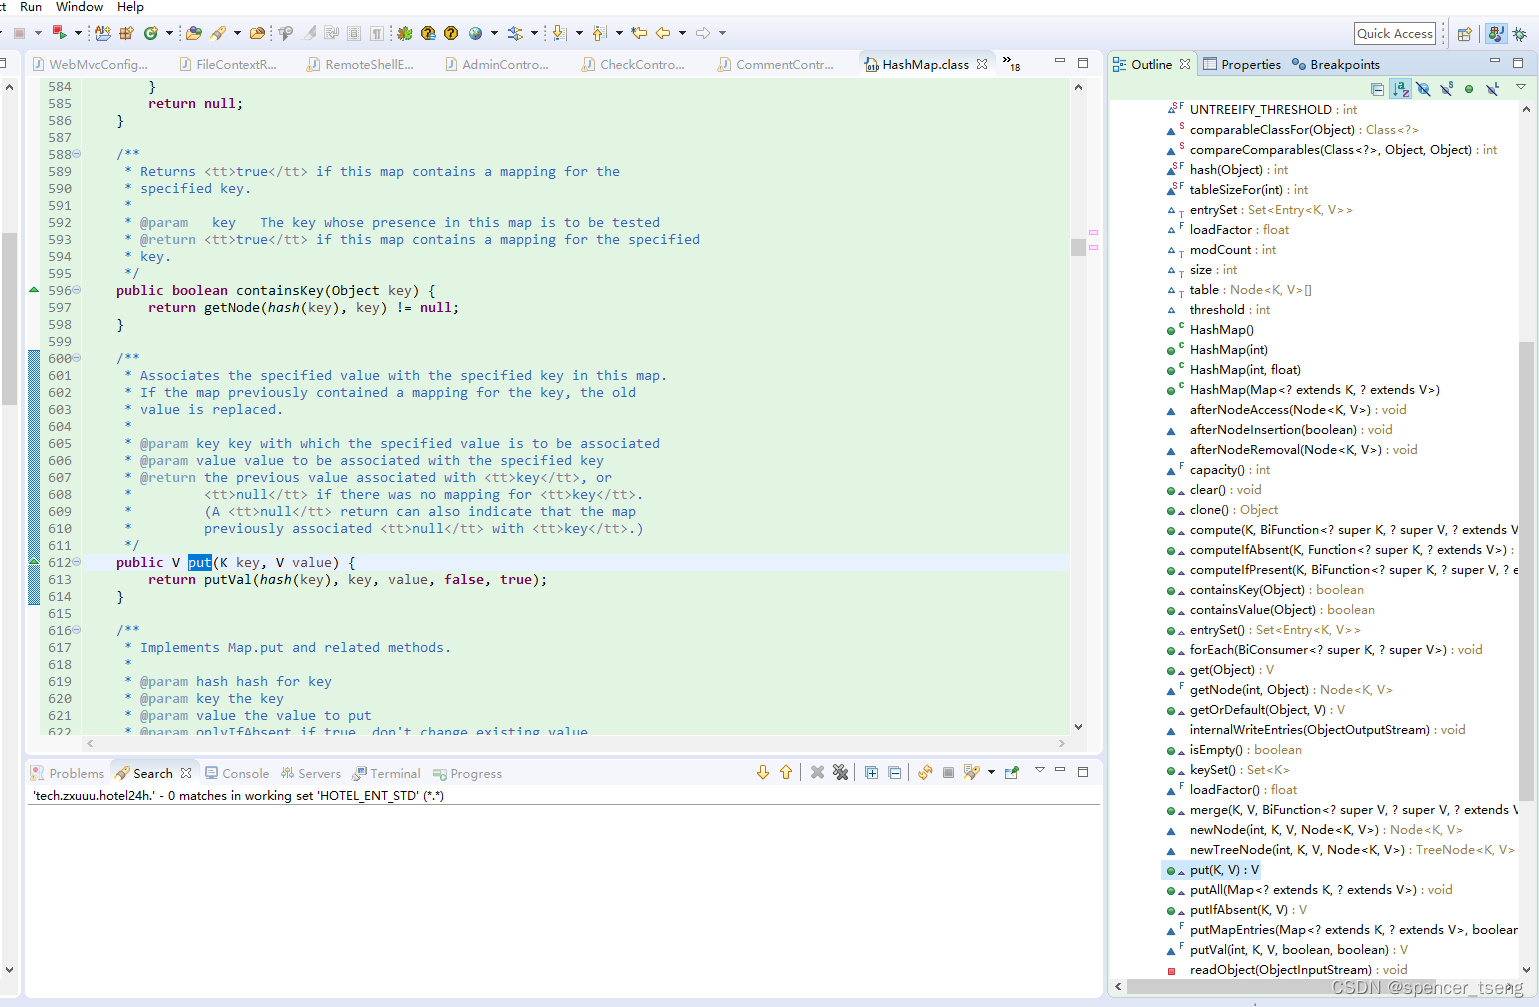Click the Show Whitespace Characters pilcrow icon

377,33
